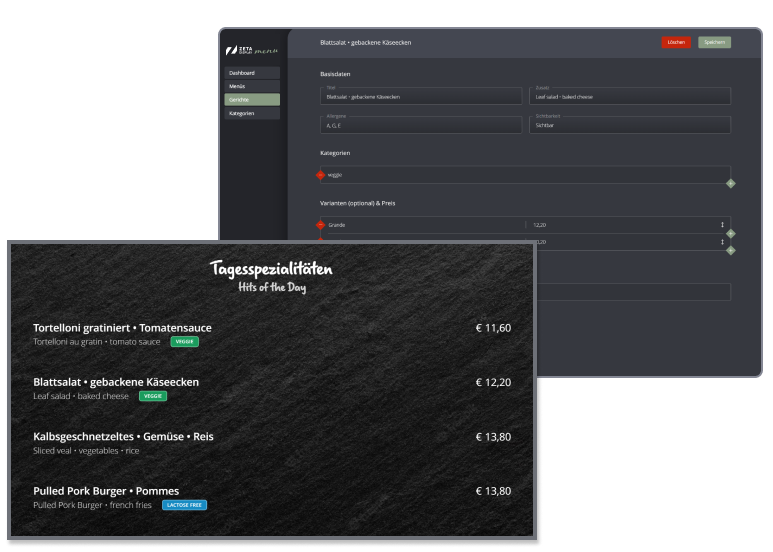The height and width of the screenshot is (552, 773).
Task: Click the Varianten (optional) & Preis heading
Action: [357, 203]
